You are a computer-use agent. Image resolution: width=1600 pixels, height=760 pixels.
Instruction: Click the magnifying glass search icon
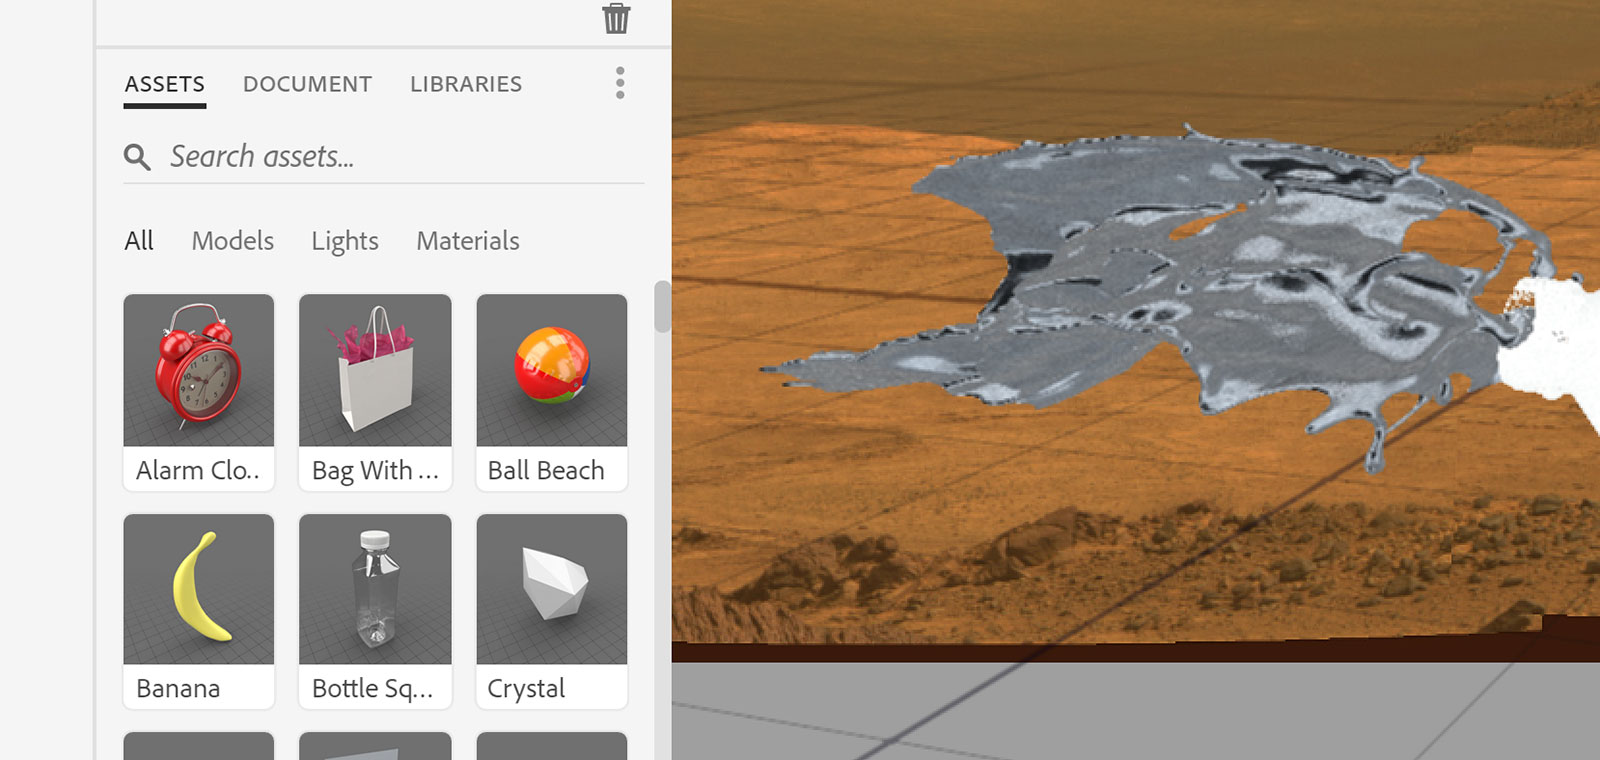point(137,157)
